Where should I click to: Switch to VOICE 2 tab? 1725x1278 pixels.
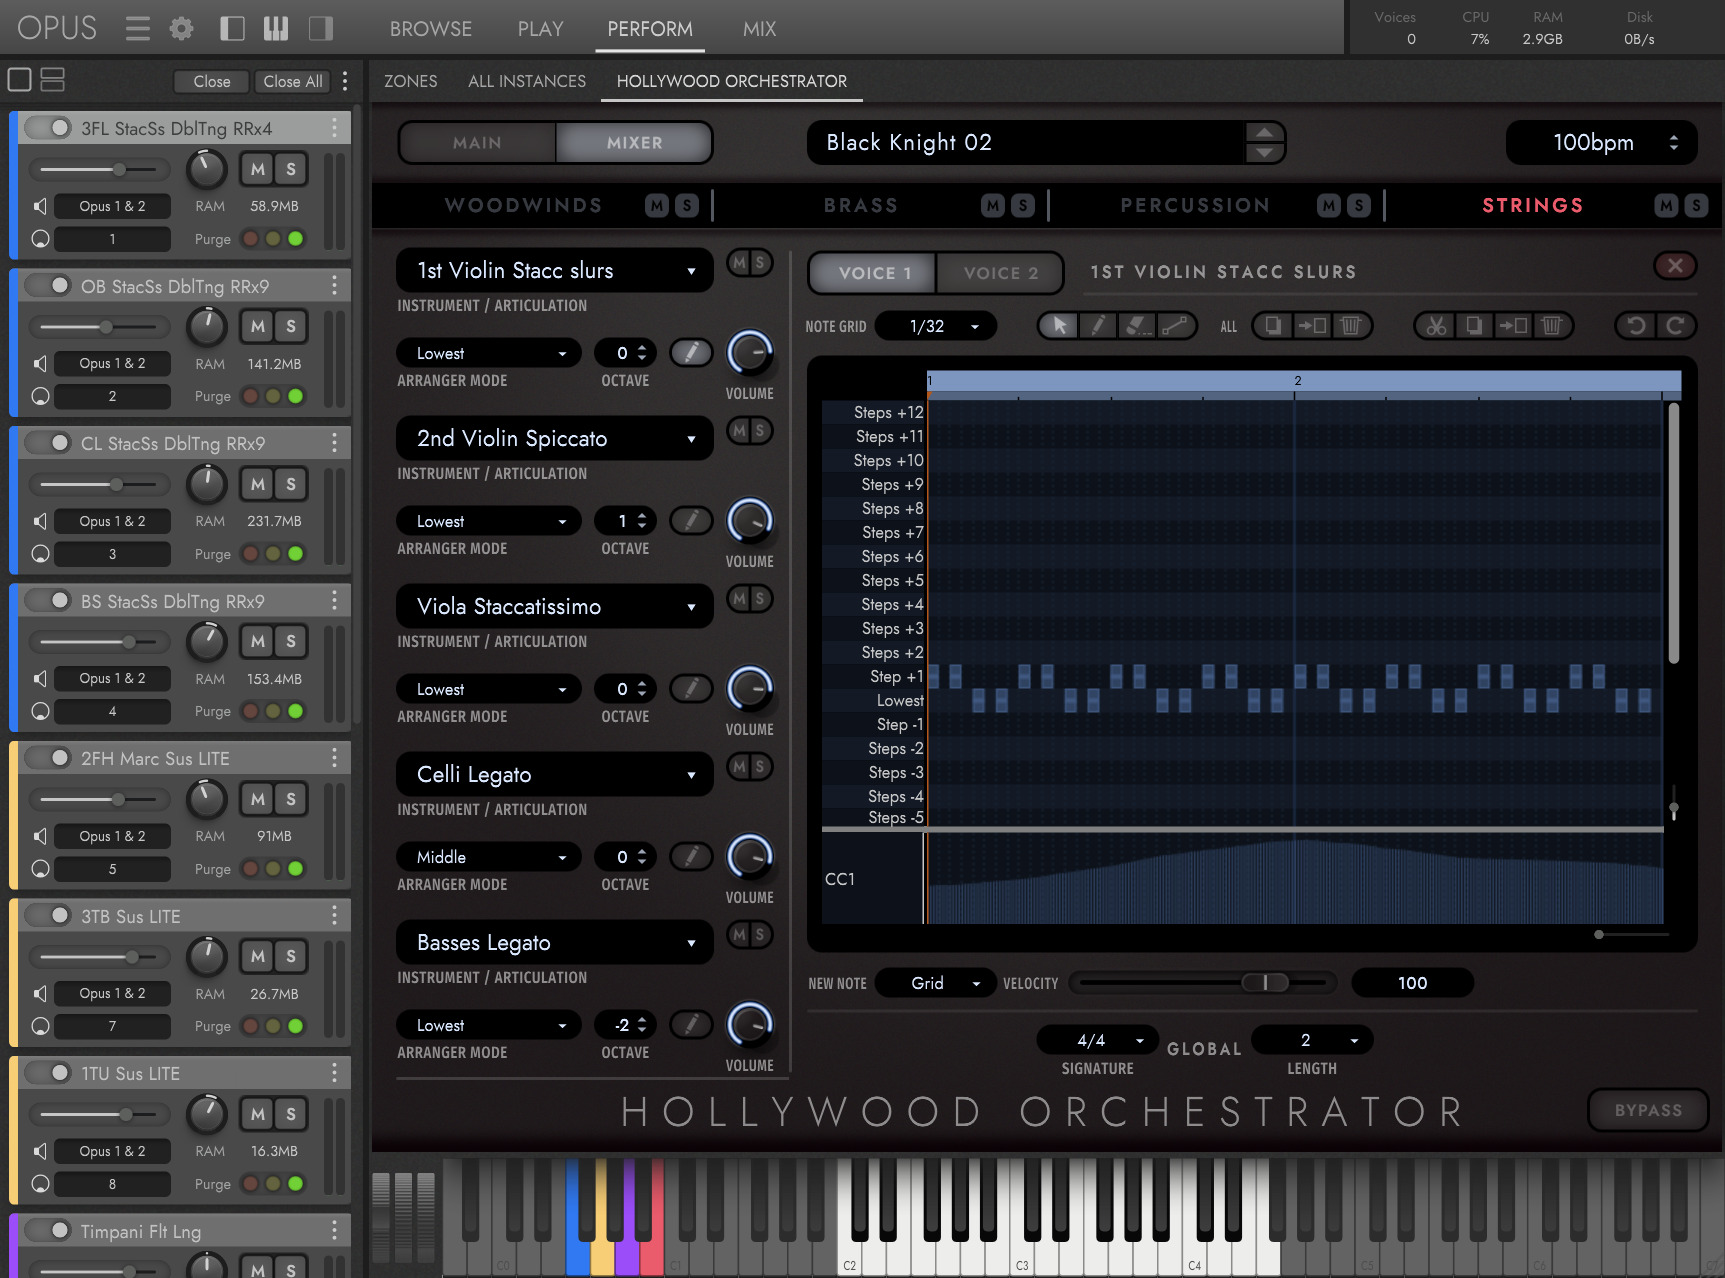click(x=1000, y=273)
